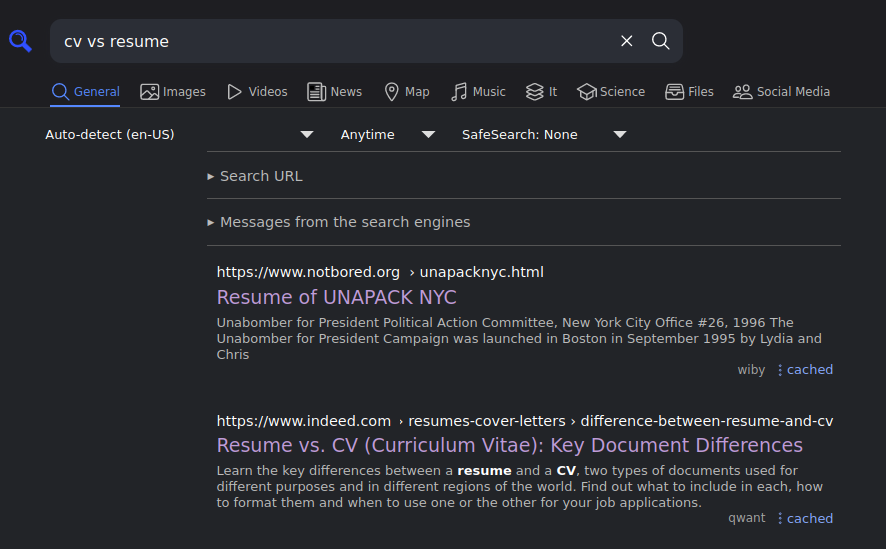Switch to the News tab
The width and height of the screenshot is (886, 549).
coord(335,92)
